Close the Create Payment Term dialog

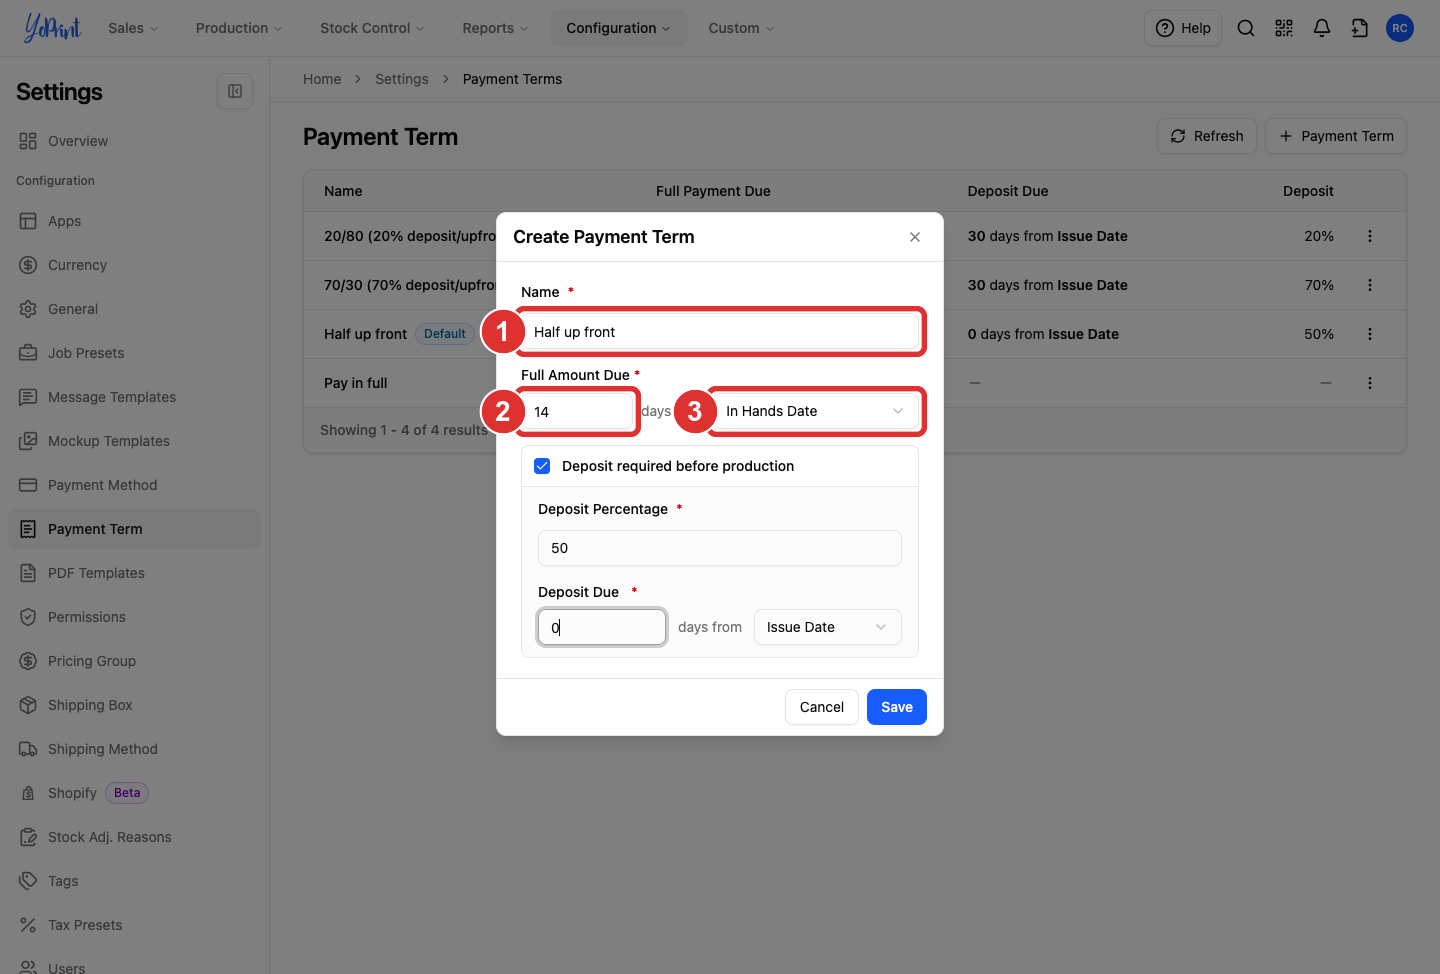(x=915, y=237)
